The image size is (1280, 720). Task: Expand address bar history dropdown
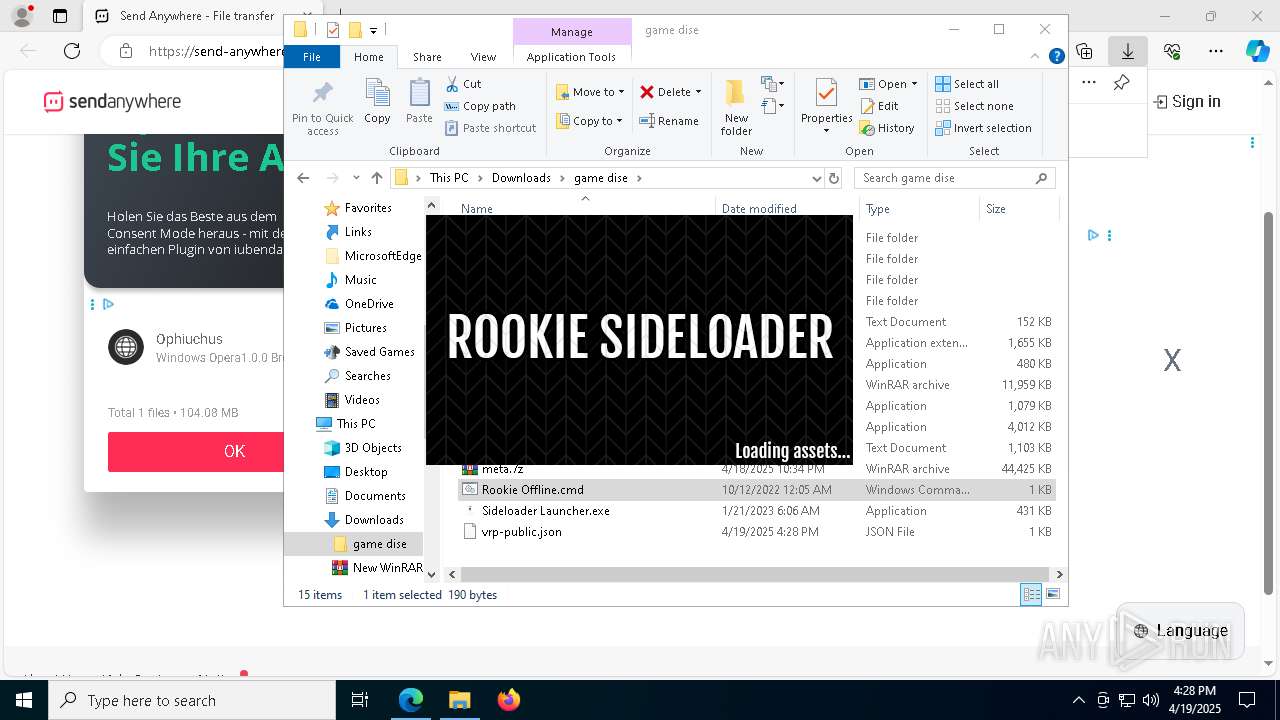[816, 178]
